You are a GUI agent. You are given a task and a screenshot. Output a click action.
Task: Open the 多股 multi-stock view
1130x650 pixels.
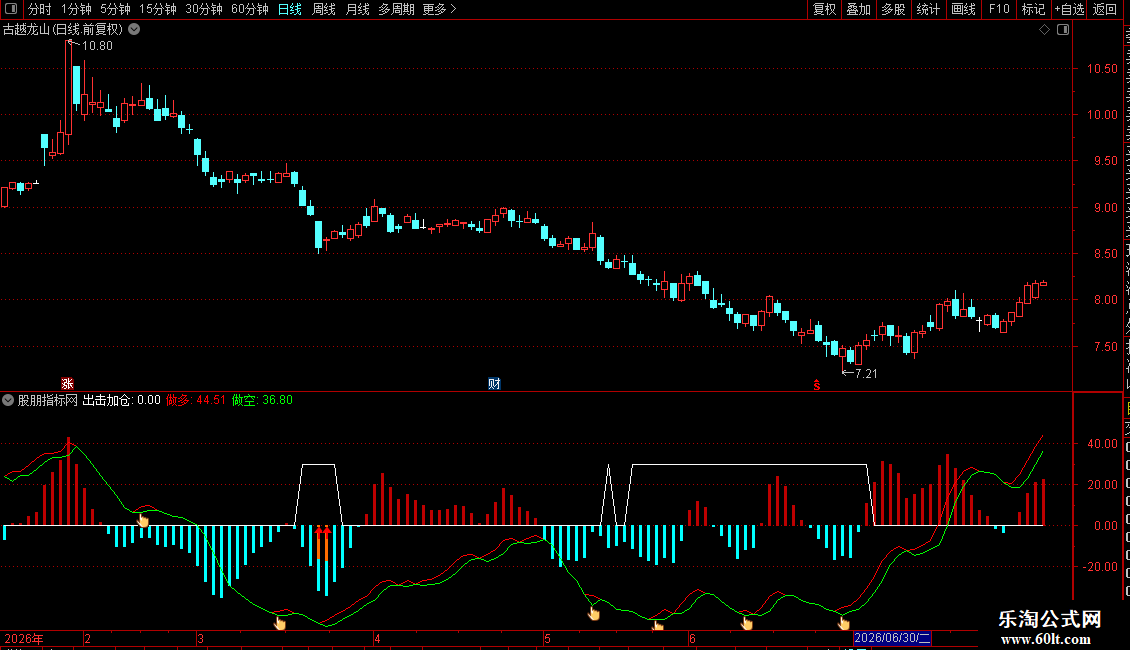[x=894, y=9]
